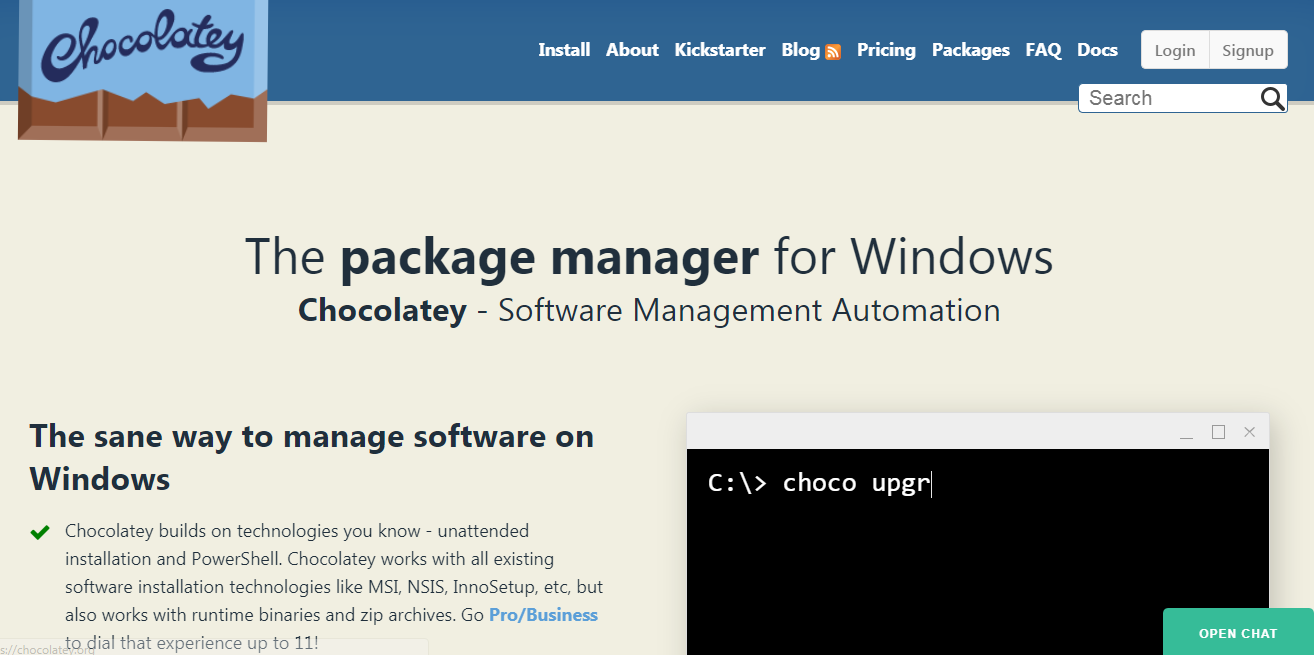Click the Blog RSS feed icon
This screenshot has height=655, width=1314.
pyautogui.click(x=833, y=52)
